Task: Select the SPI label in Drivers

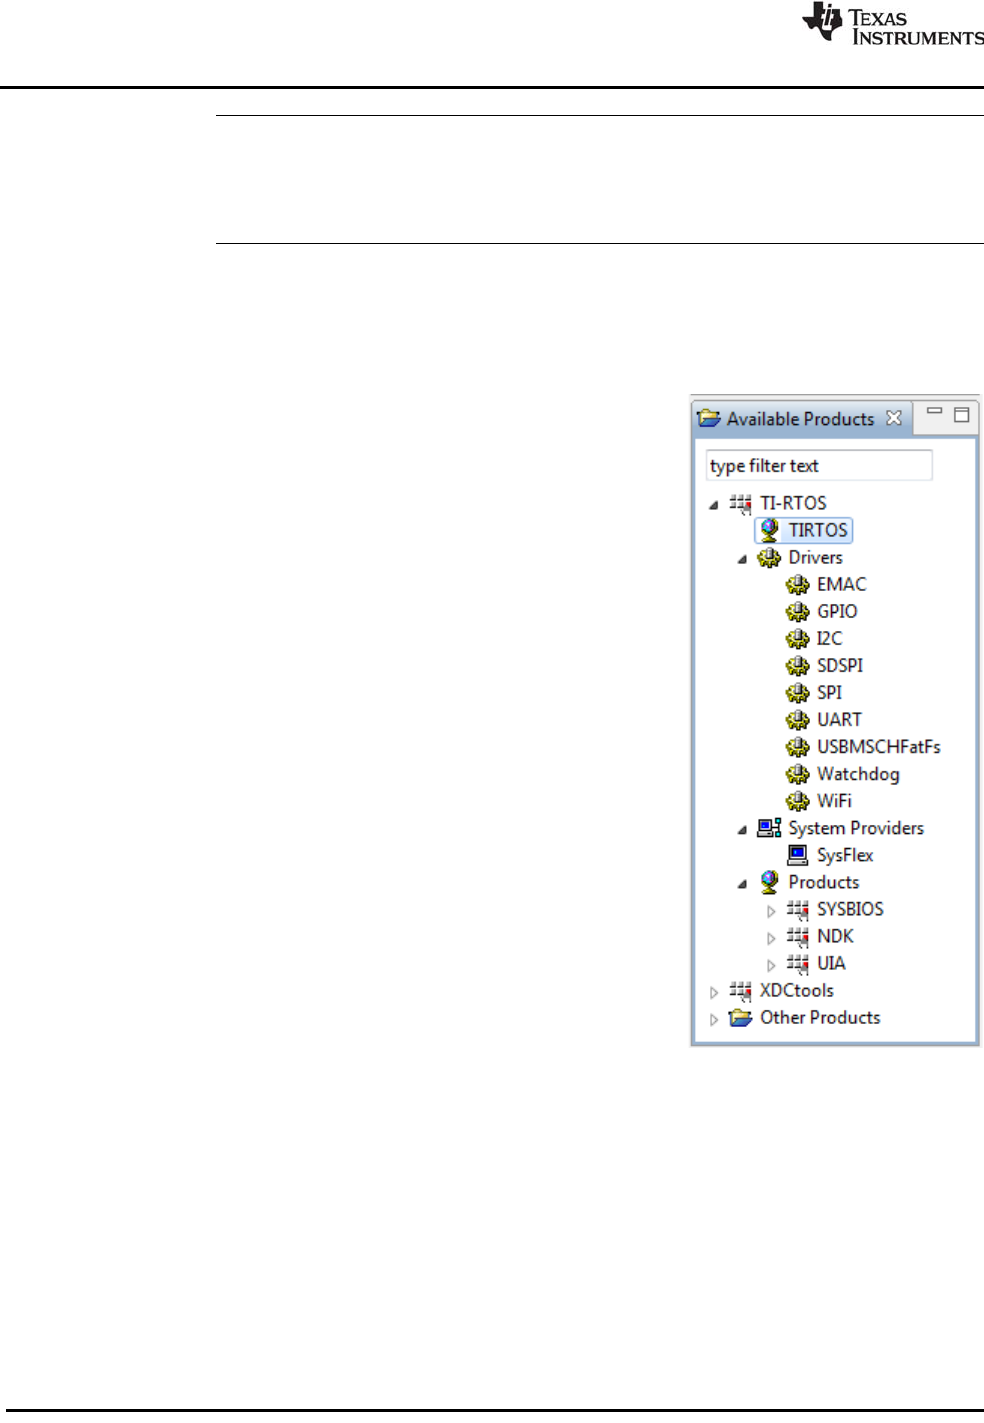Action: (x=830, y=692)
